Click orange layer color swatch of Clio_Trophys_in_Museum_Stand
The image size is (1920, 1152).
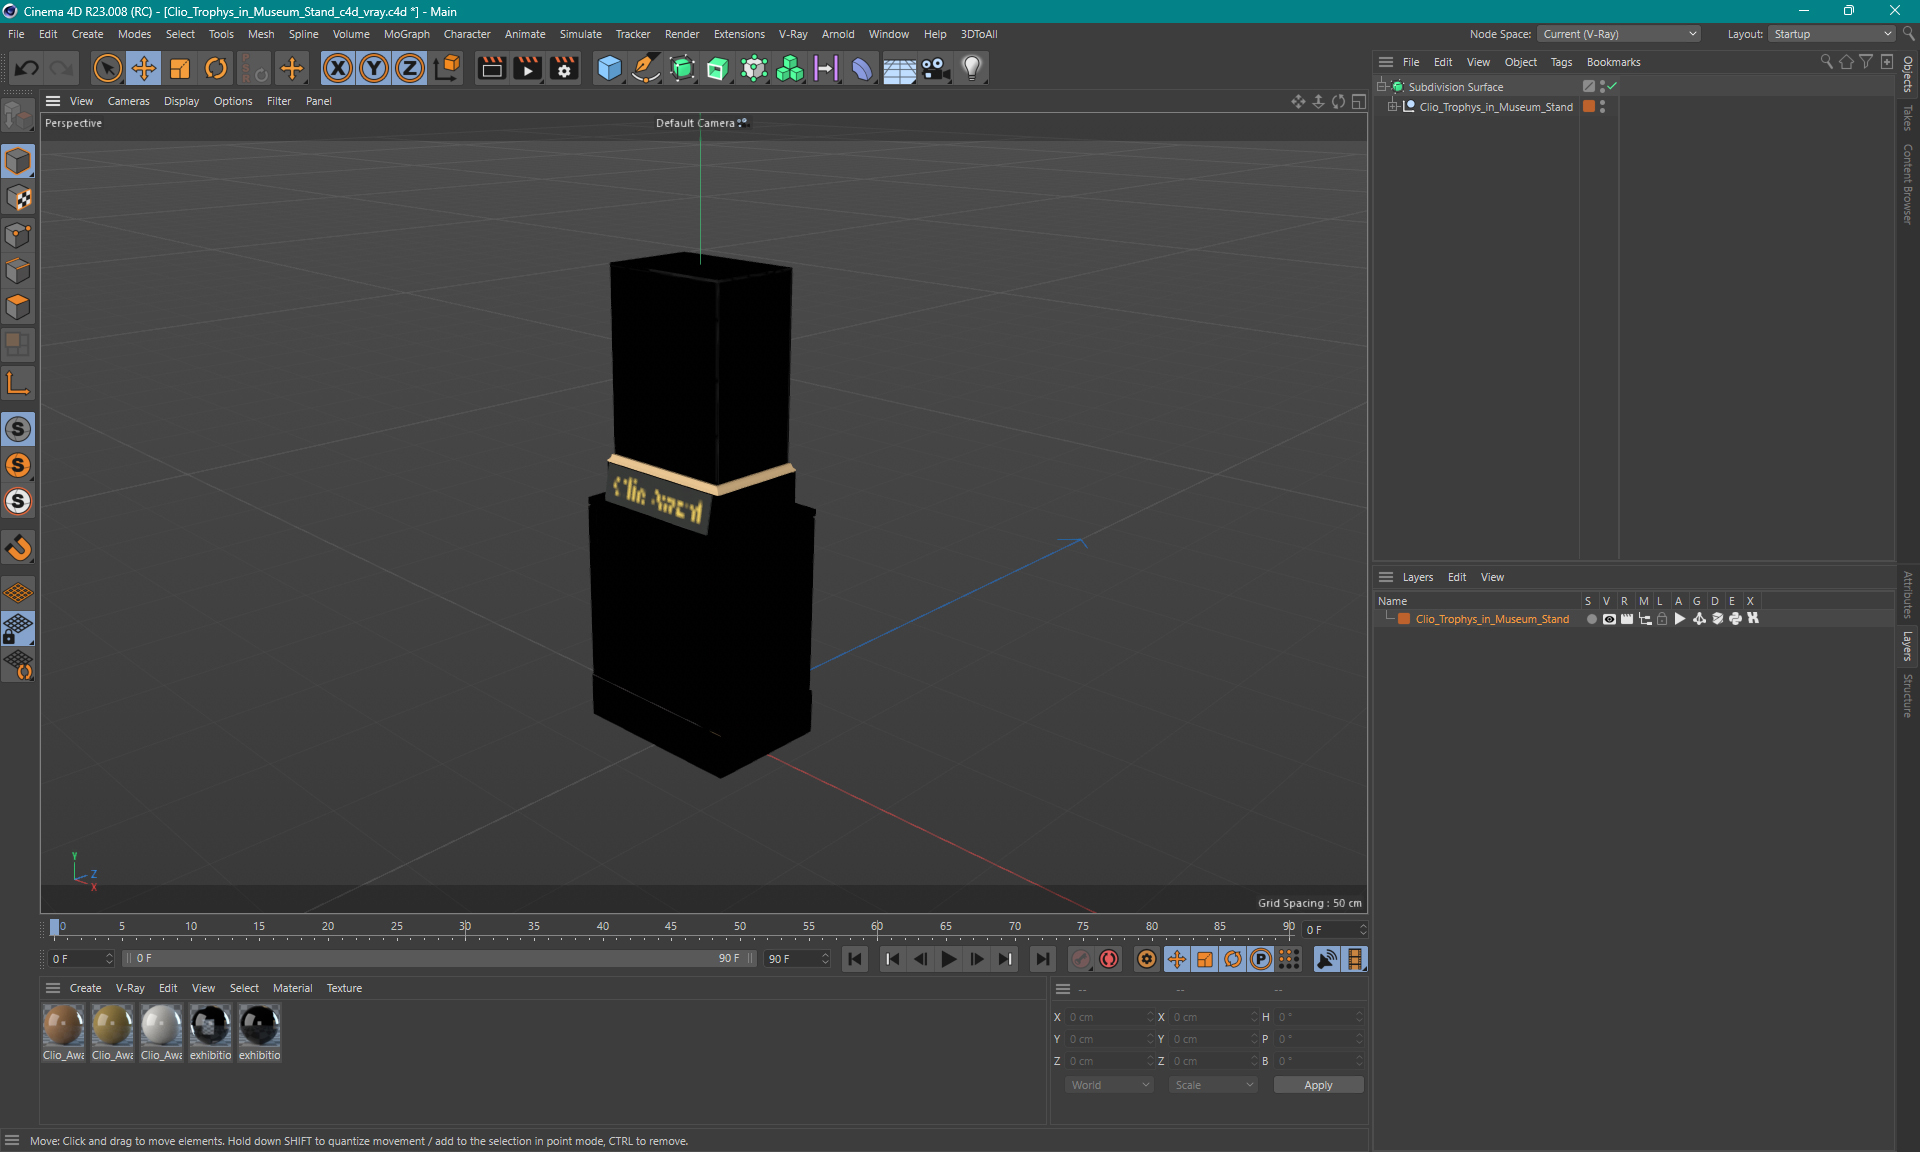(x=1404, y=619)
